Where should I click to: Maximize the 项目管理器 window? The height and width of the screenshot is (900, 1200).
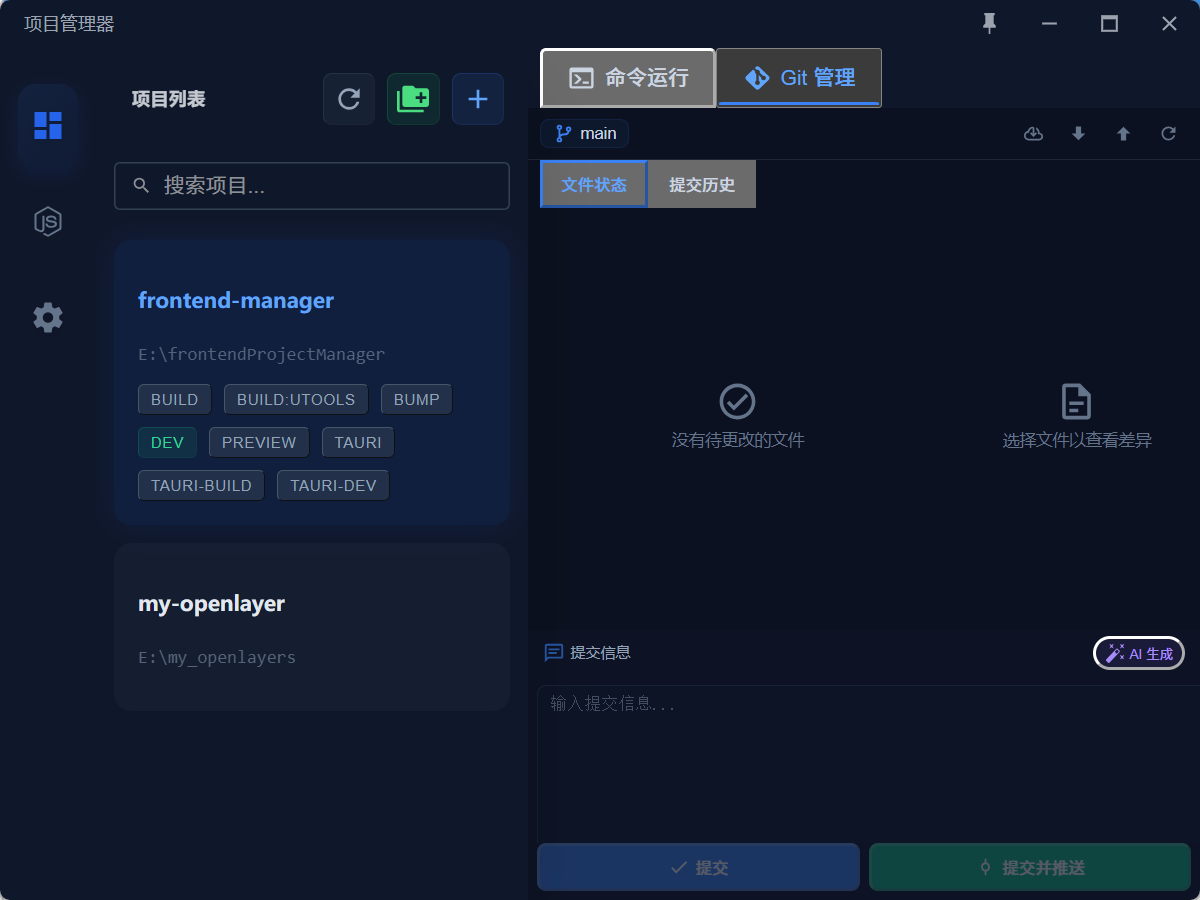pyautogui.click(x=1109, y=23)
